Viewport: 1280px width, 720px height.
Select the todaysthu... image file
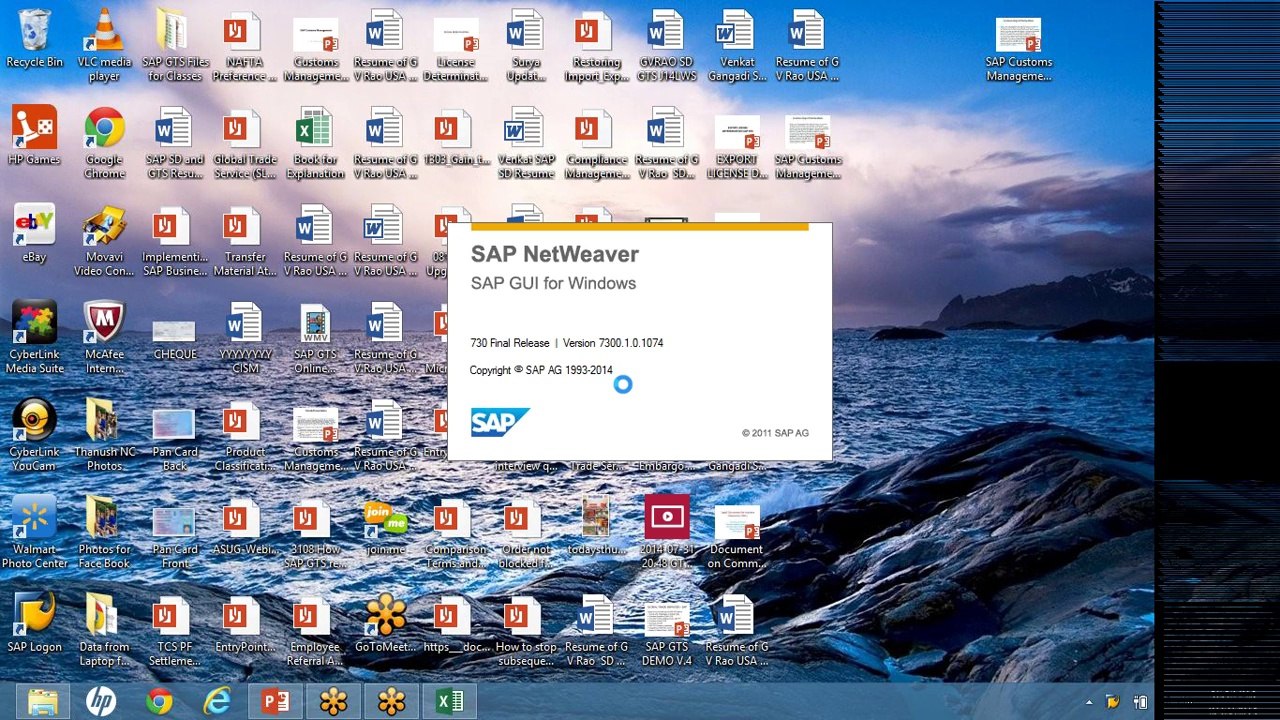(x=596, y=527)
